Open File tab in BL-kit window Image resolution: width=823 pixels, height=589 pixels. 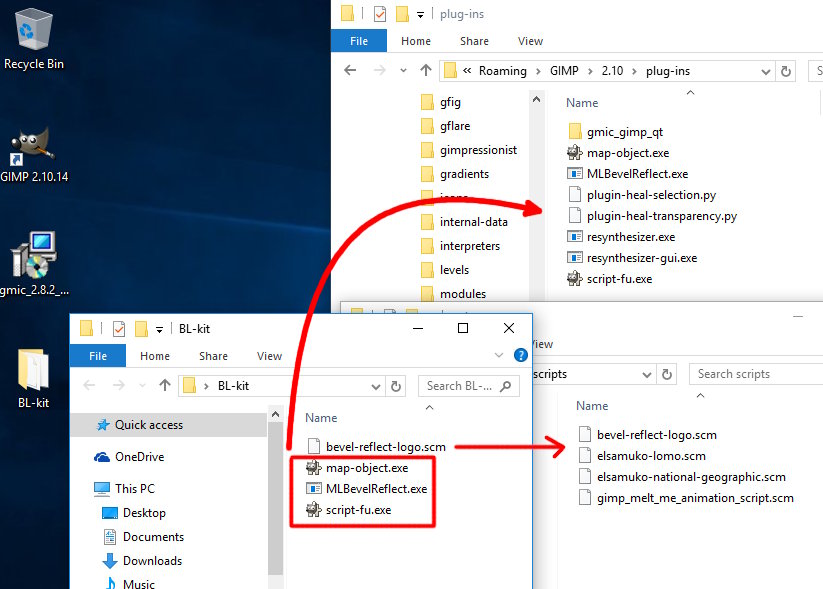tap(98, 356)
